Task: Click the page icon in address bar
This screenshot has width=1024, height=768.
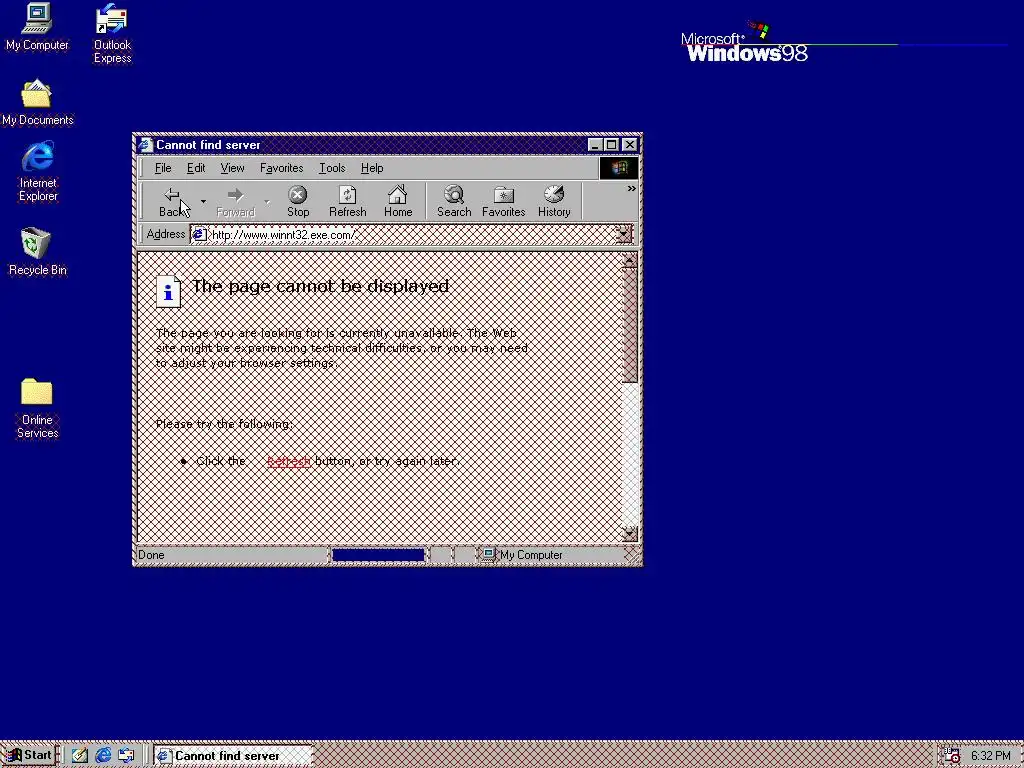Action: (199, 234)
